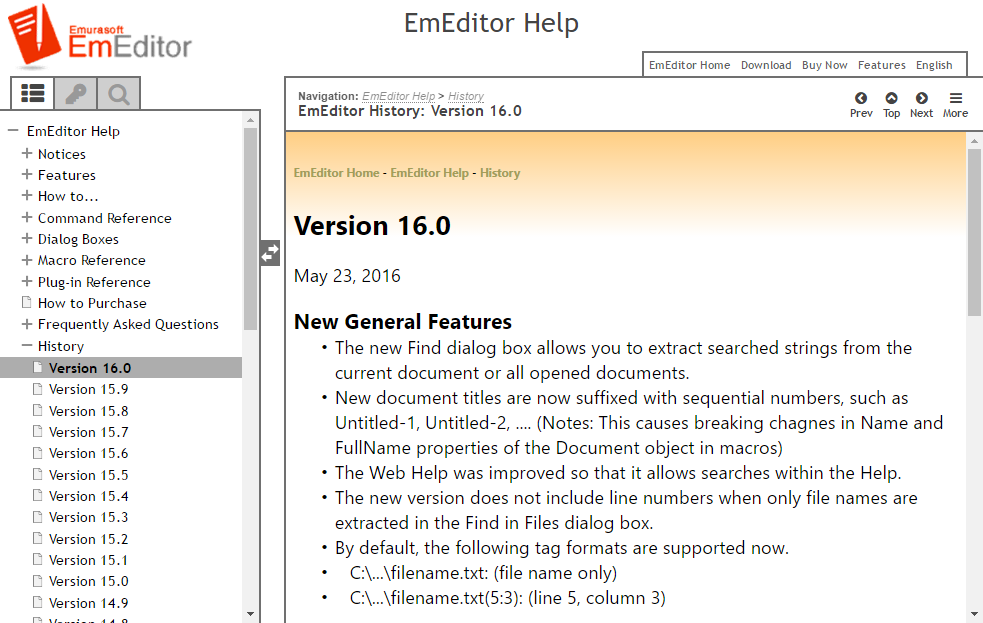Click the content pane scroll-up arrow
The image size is (983, 623).
point(974,141)
